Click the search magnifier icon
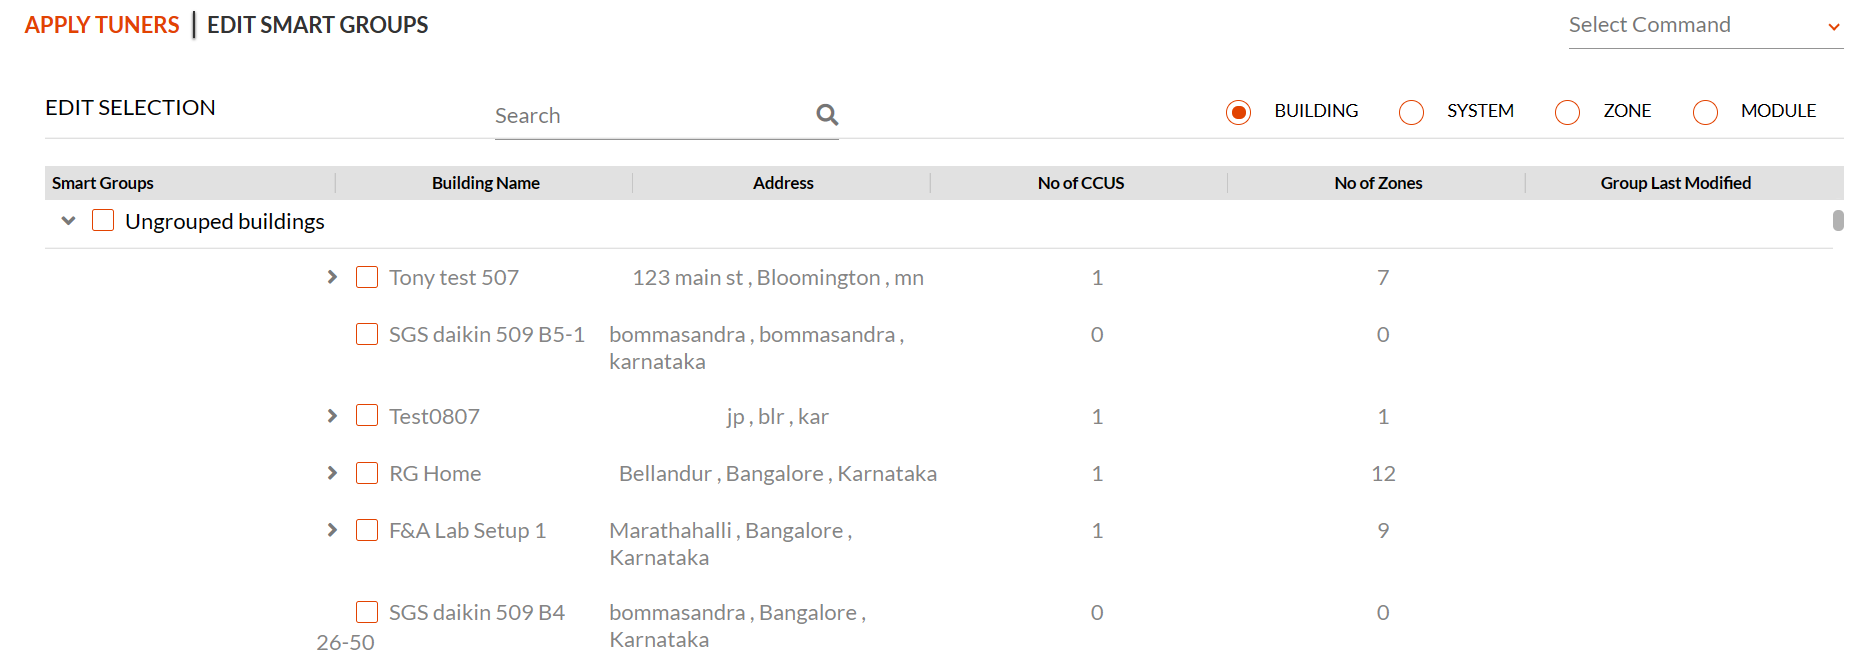This screenshot has width=1870, height=666. tap(827, 115)
